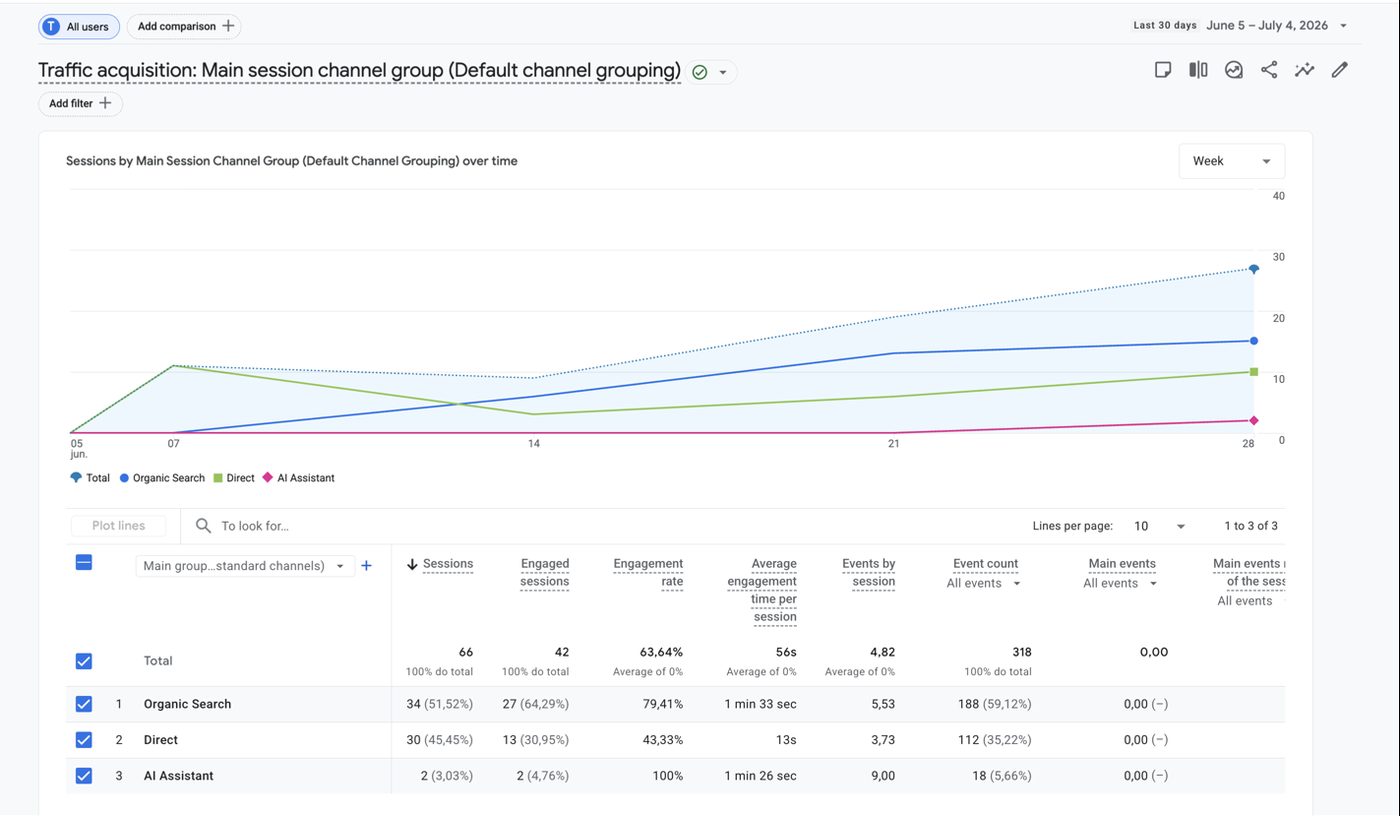Uncheck the Organic Search row checkbox

tap(84, 704)
